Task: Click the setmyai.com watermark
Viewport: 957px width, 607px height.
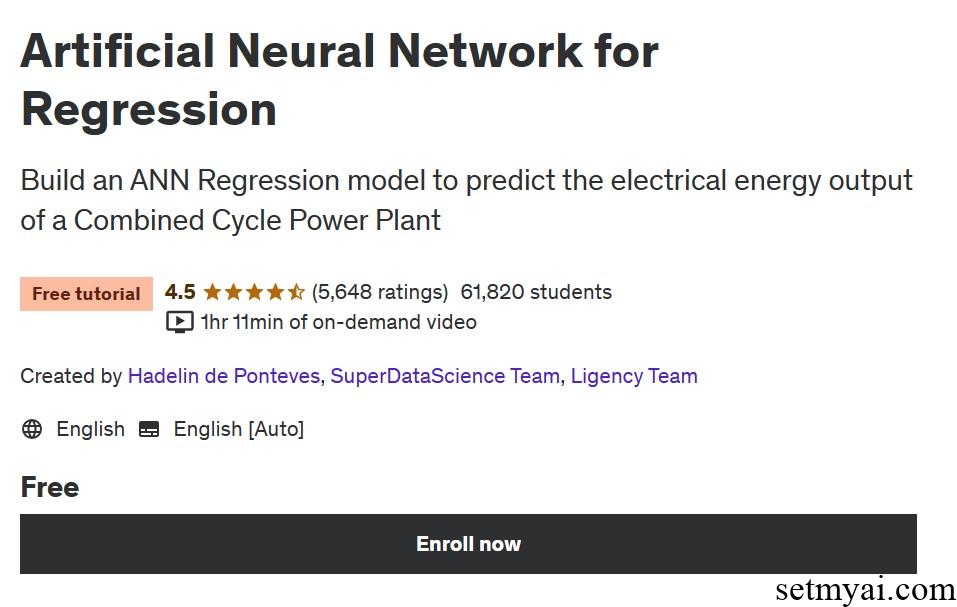Action: [x=865, y=590]
